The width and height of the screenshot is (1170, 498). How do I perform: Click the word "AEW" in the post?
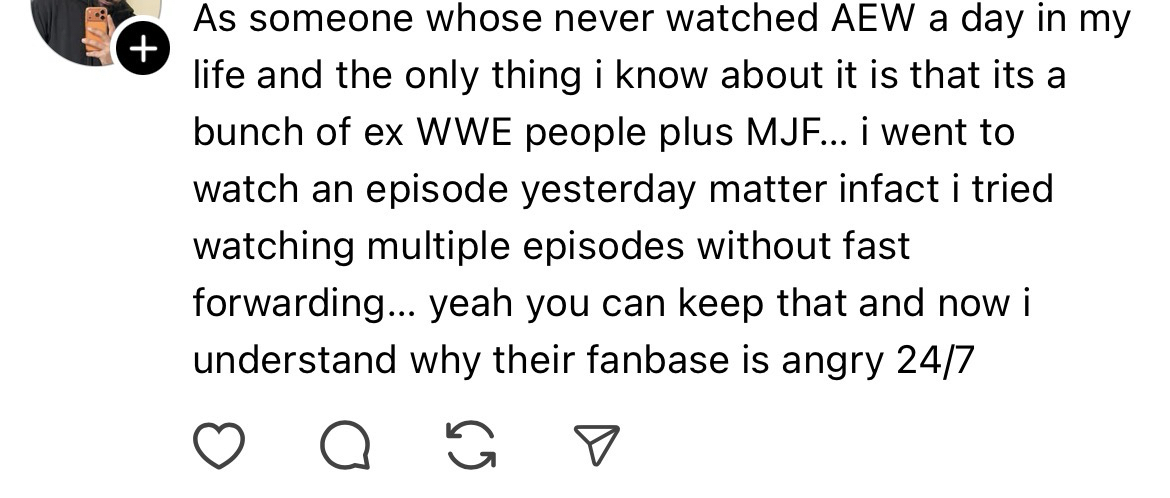872,19
